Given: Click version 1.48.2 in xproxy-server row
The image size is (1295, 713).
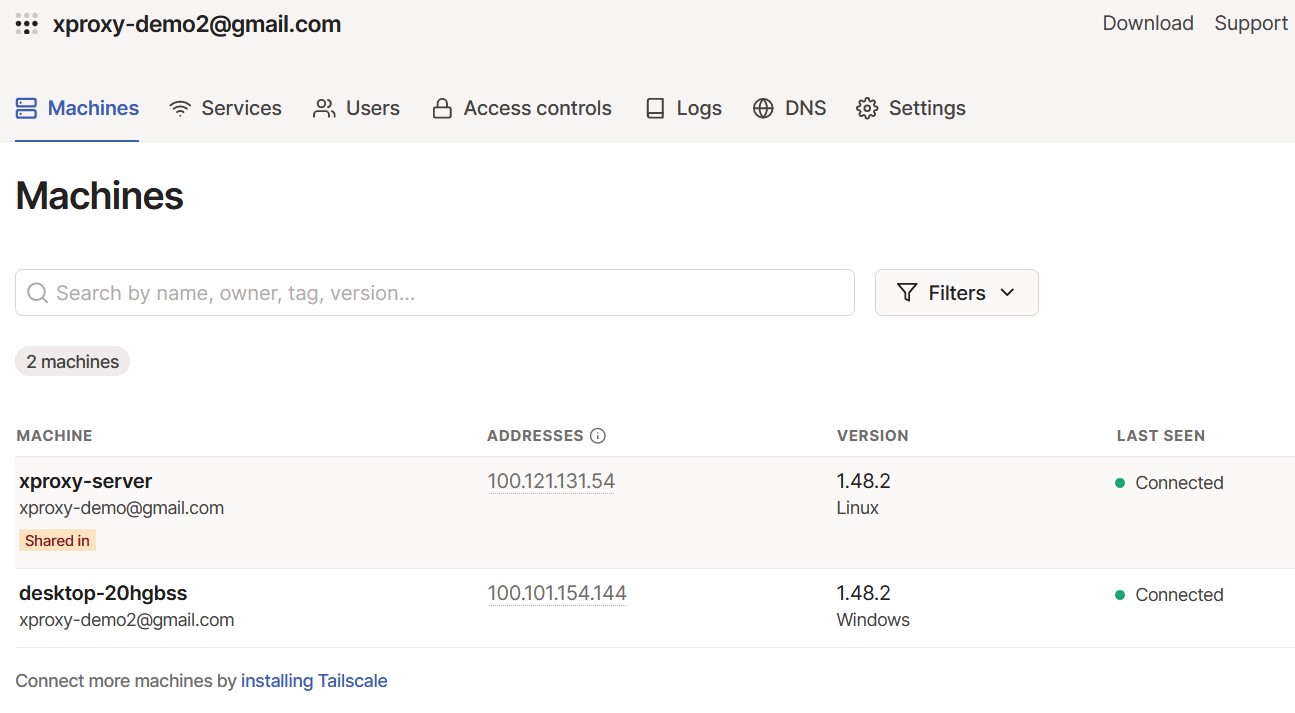Looking at the screenshot, I should (x=864, y=481).
